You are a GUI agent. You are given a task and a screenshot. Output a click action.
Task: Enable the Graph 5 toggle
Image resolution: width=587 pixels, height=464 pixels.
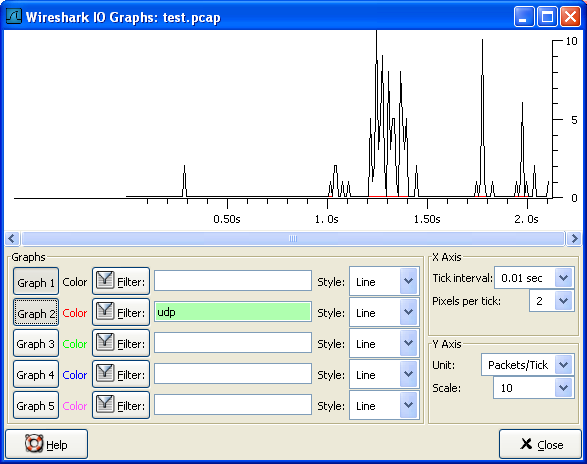point(36,406)
